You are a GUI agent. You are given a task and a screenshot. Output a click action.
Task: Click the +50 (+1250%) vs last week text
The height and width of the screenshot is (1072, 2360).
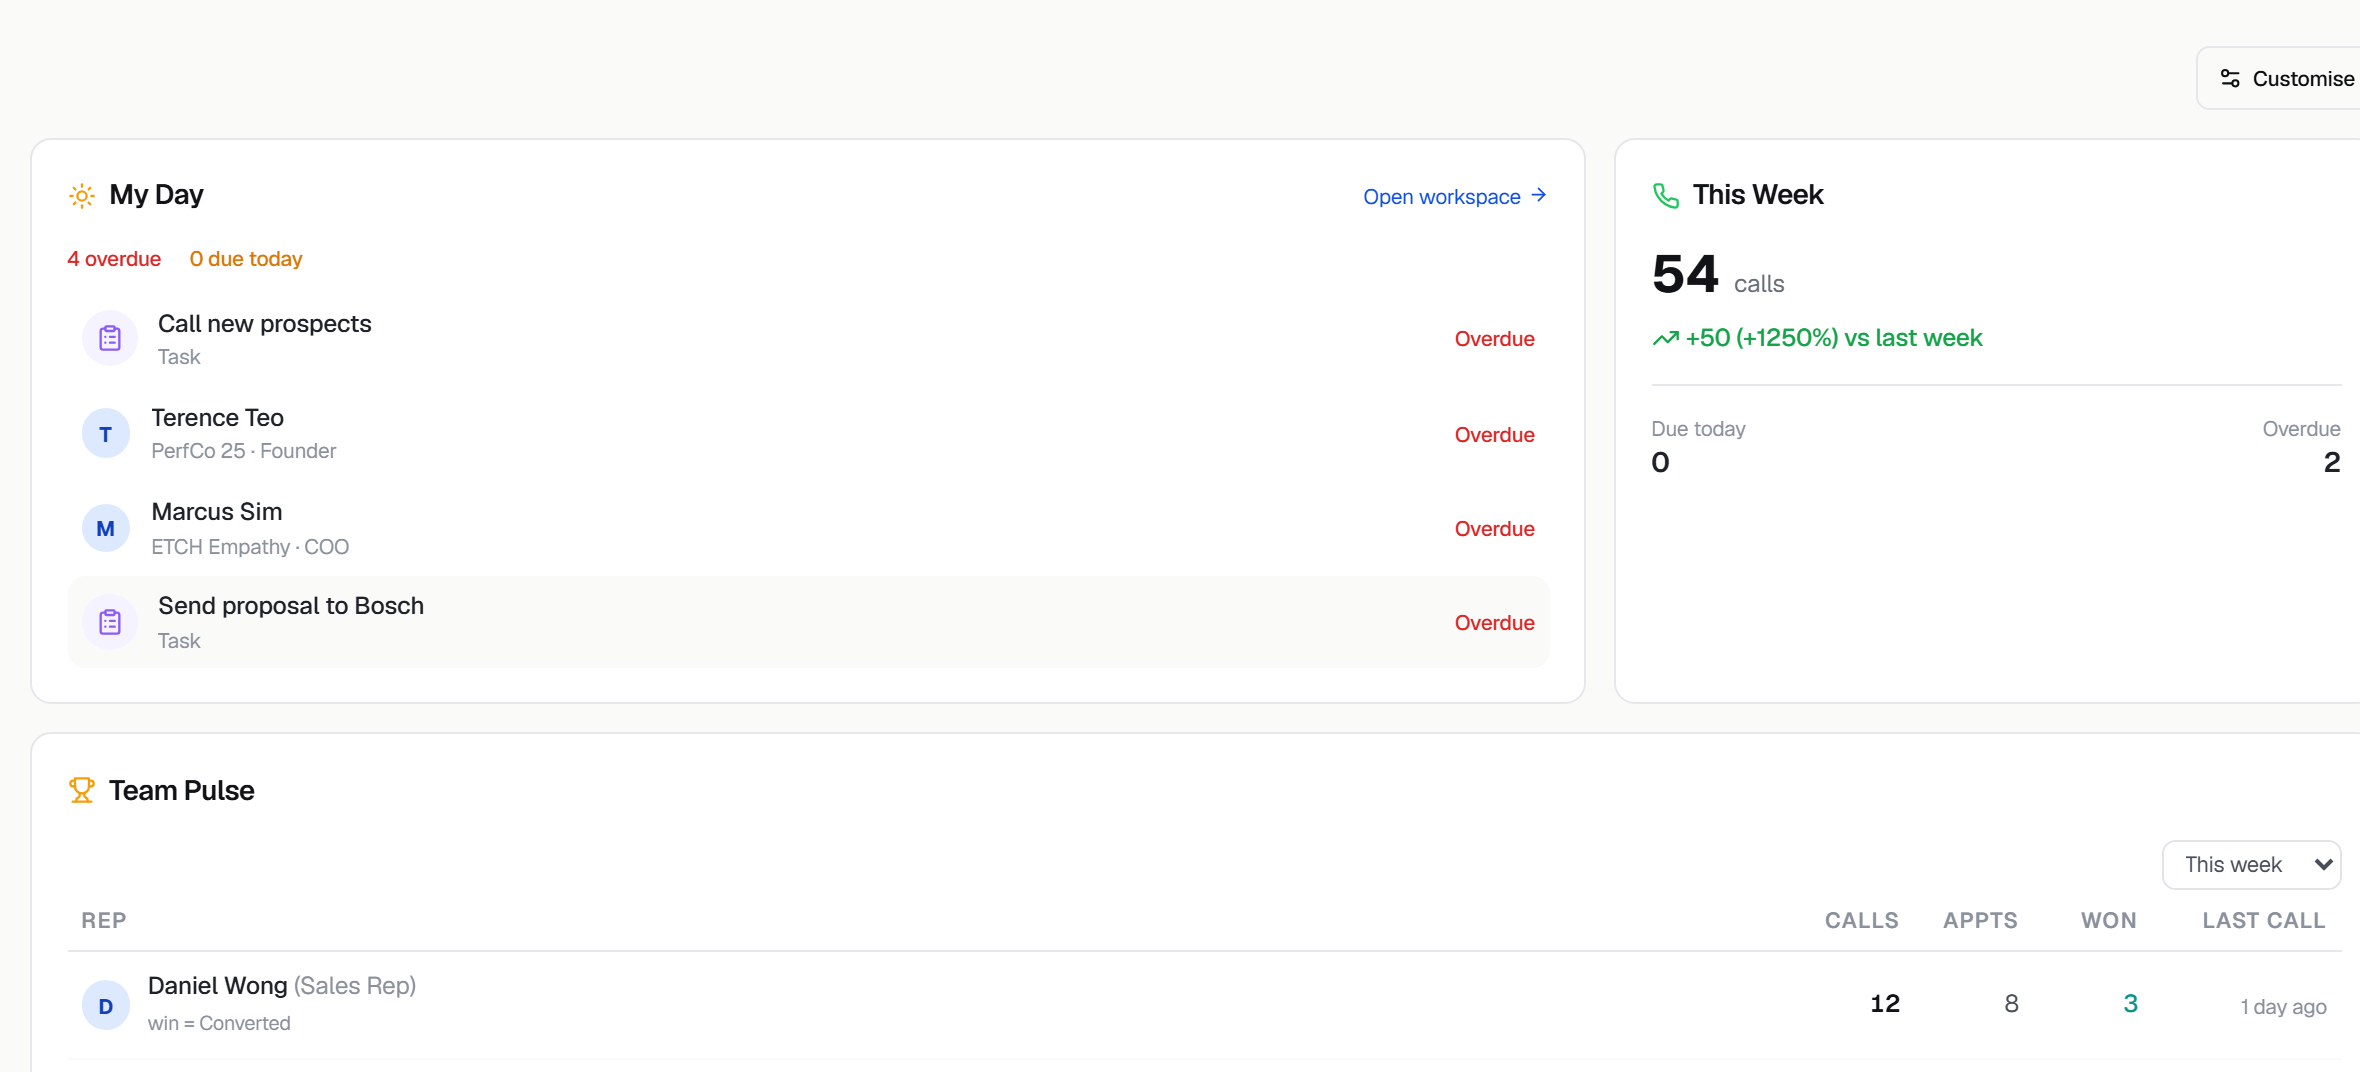click(x=1834, y=338)
